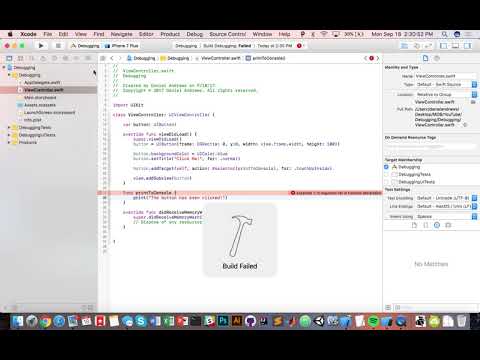
Task: Select Main.storyboard in the navigator
Action: tap(40, 97)
